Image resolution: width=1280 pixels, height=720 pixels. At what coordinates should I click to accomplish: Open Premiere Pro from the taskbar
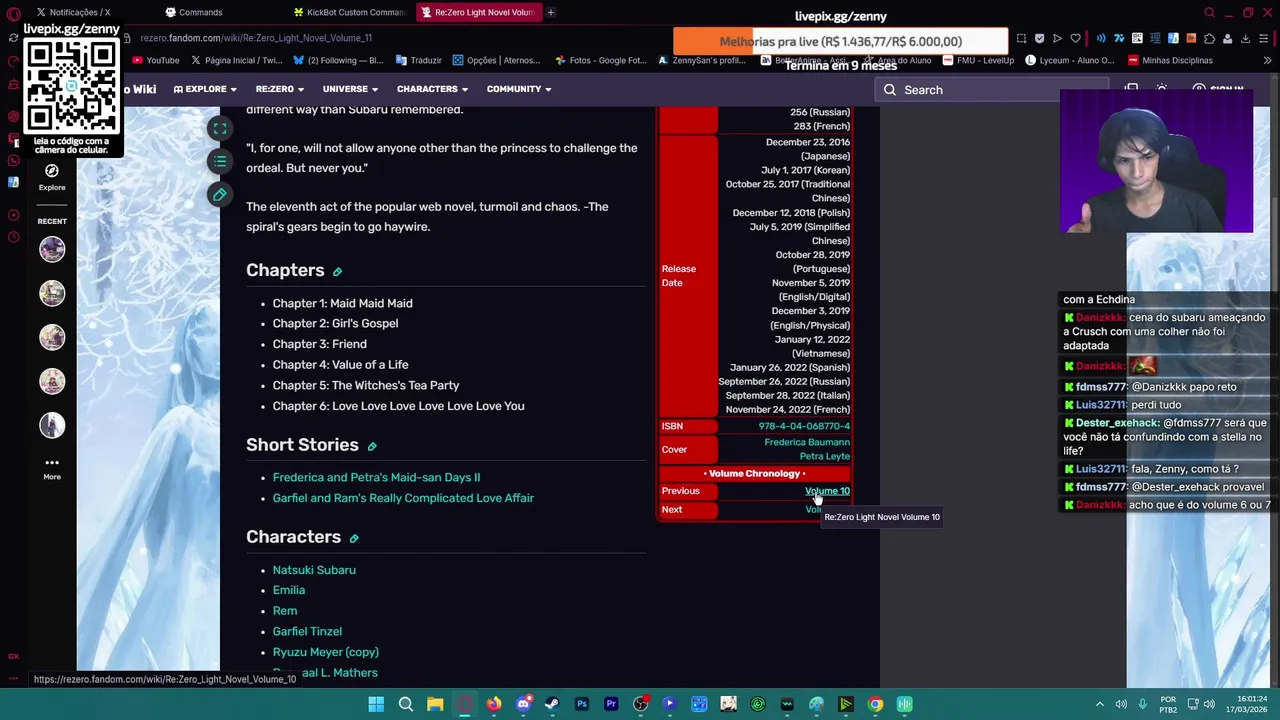tap(611, 704)
